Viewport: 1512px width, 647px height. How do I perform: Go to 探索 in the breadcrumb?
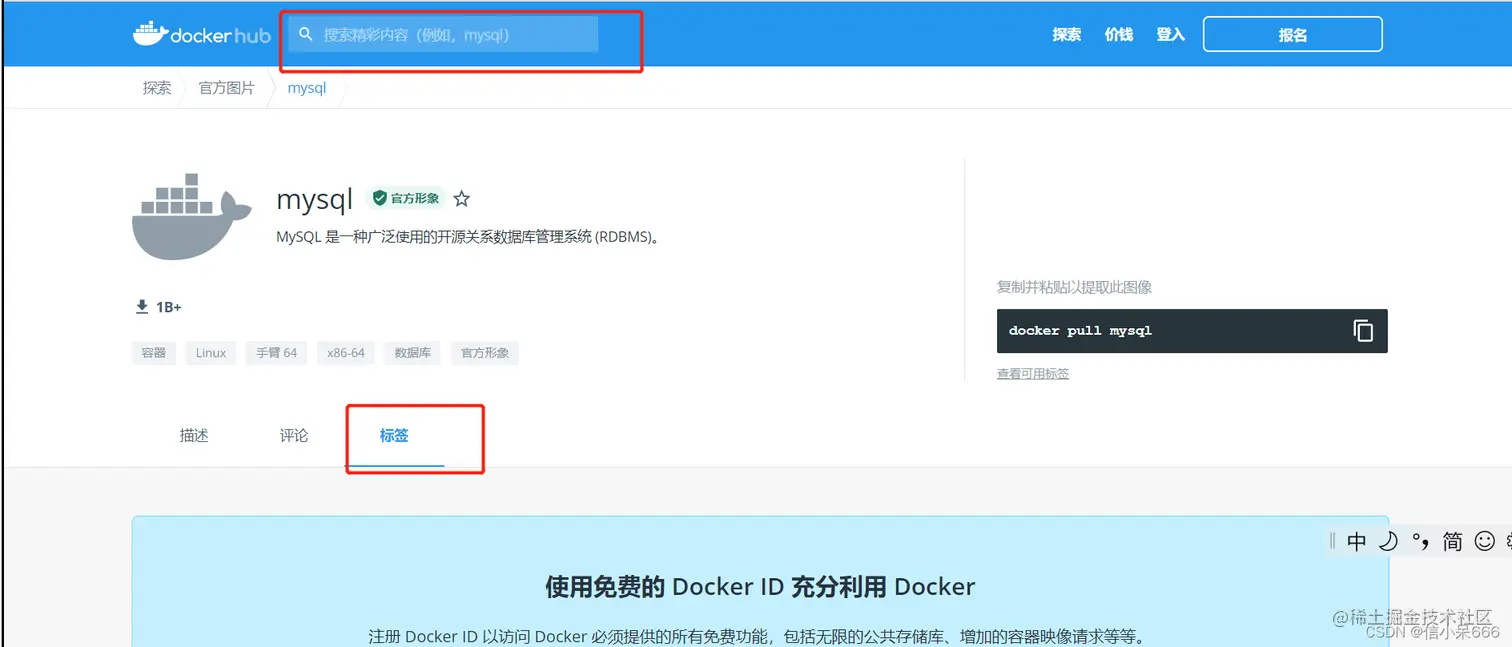click(x=157, y=88)
